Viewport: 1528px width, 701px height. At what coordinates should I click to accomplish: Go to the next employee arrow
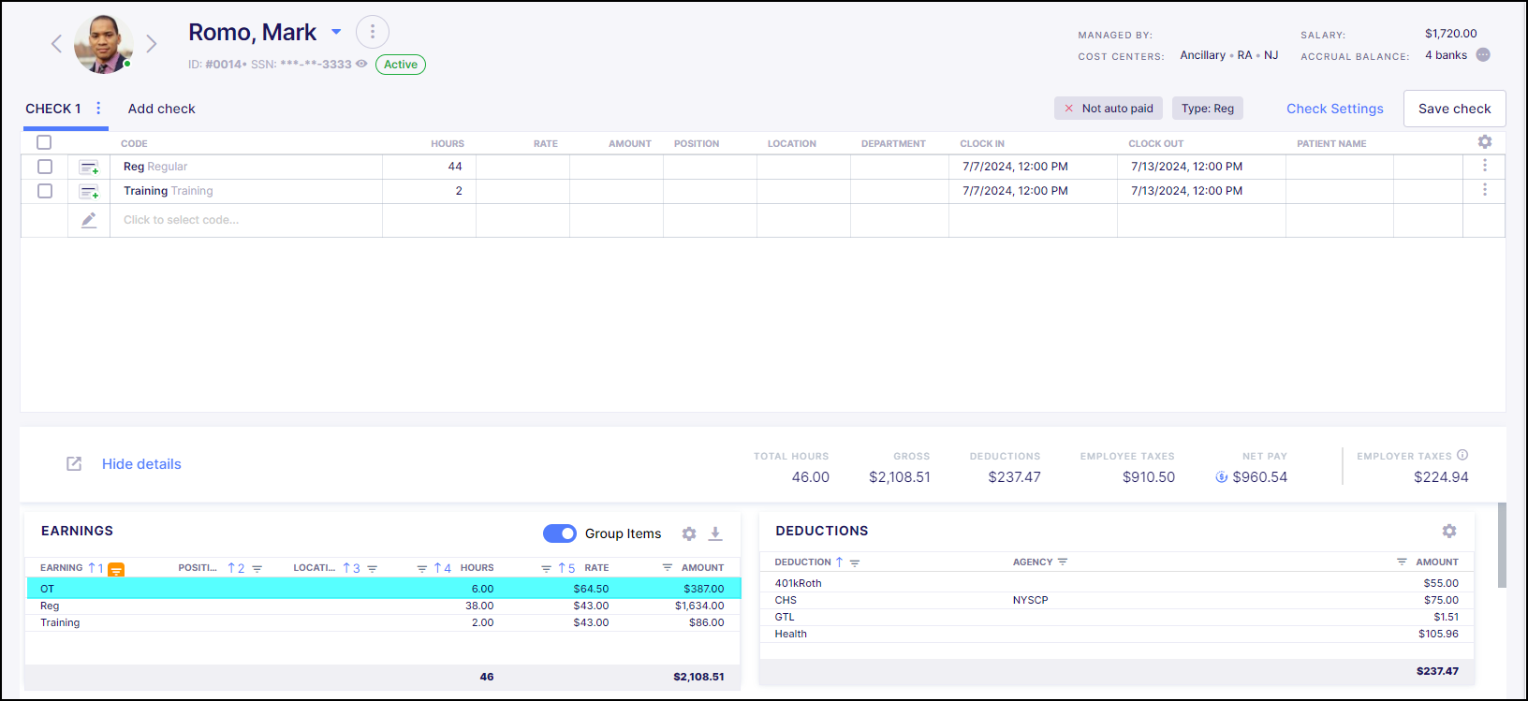pyautogui.click(x=152, y=44)
